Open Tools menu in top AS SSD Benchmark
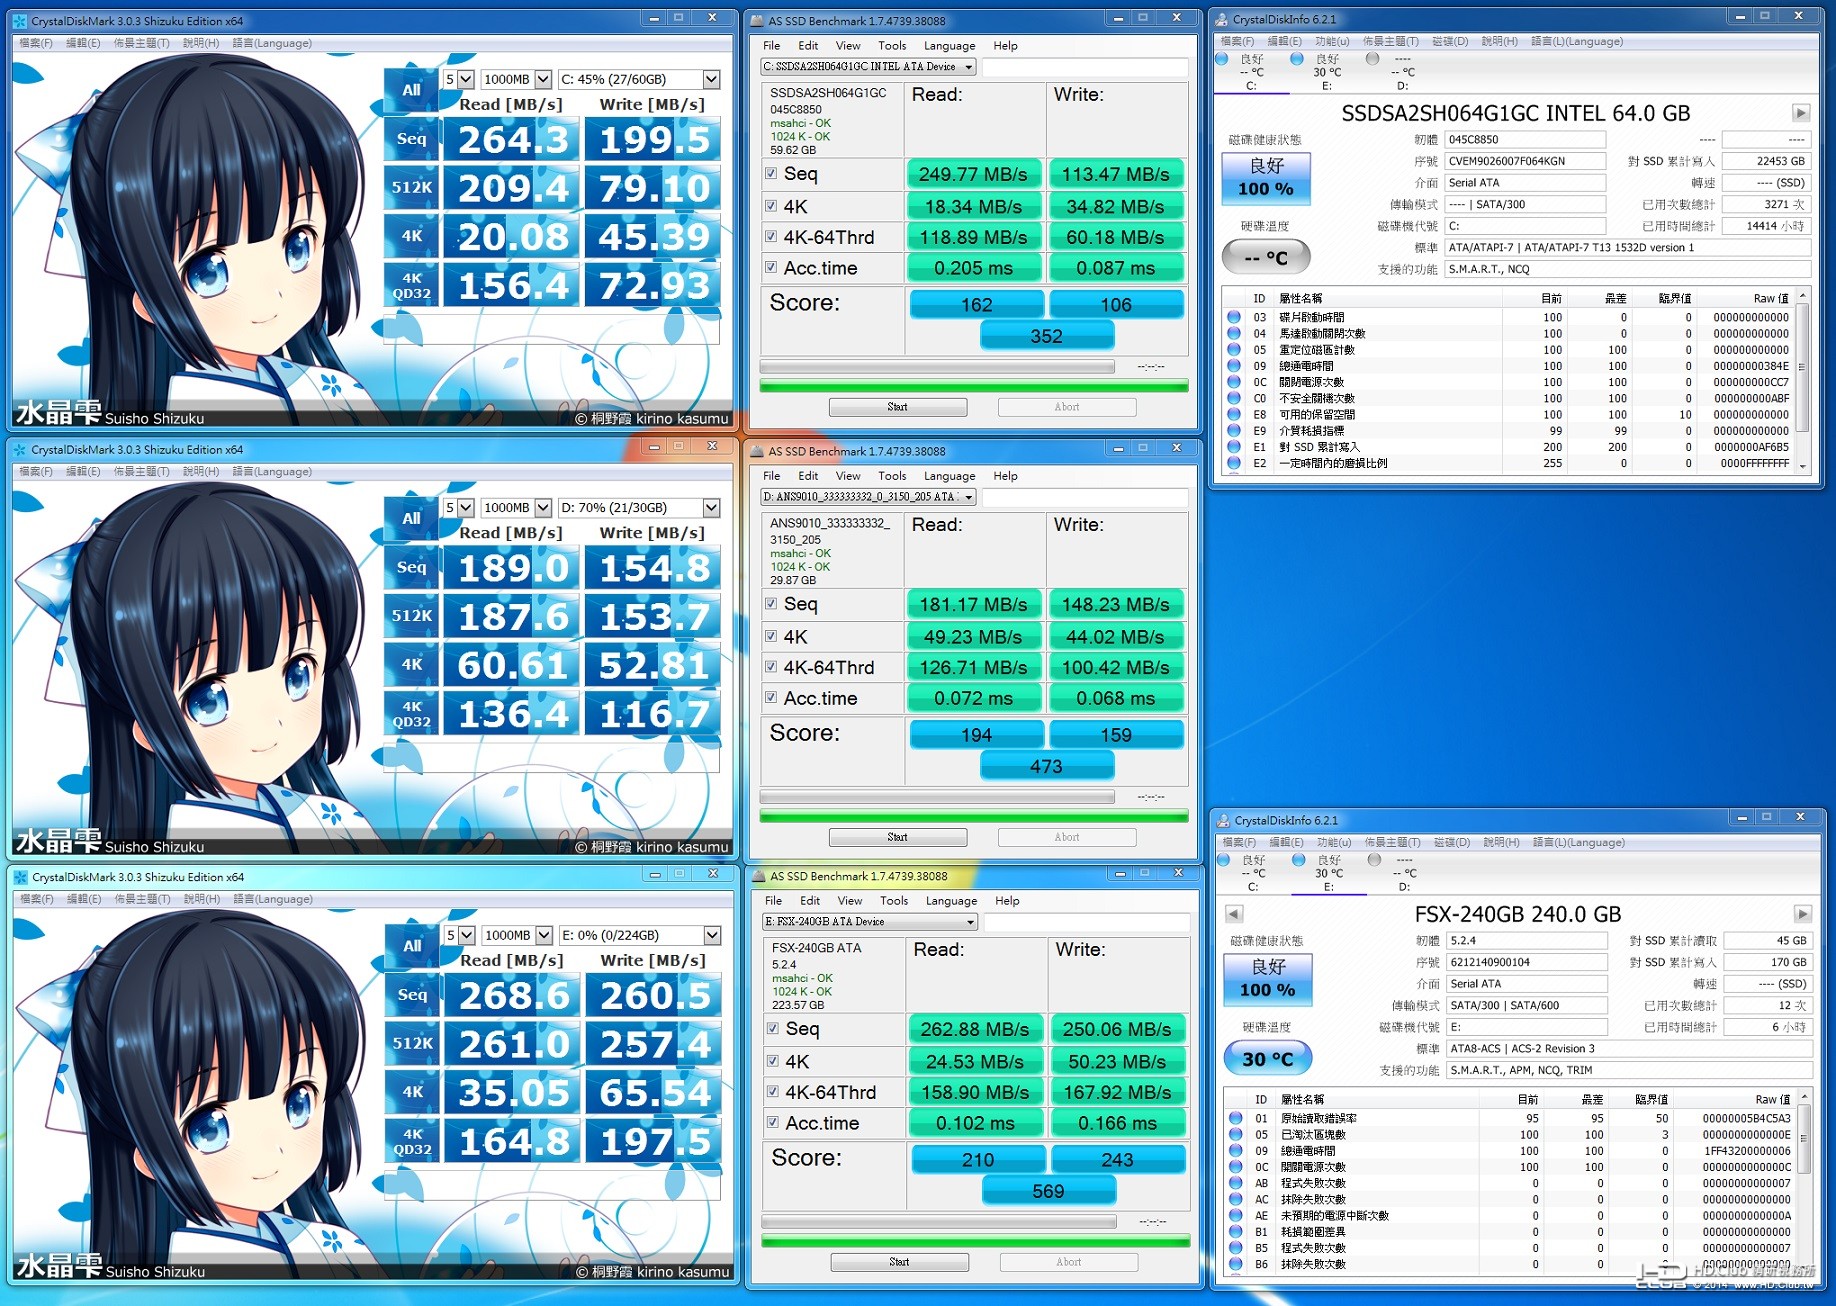Screen dimensions: 1836x1306 point(892,46)
